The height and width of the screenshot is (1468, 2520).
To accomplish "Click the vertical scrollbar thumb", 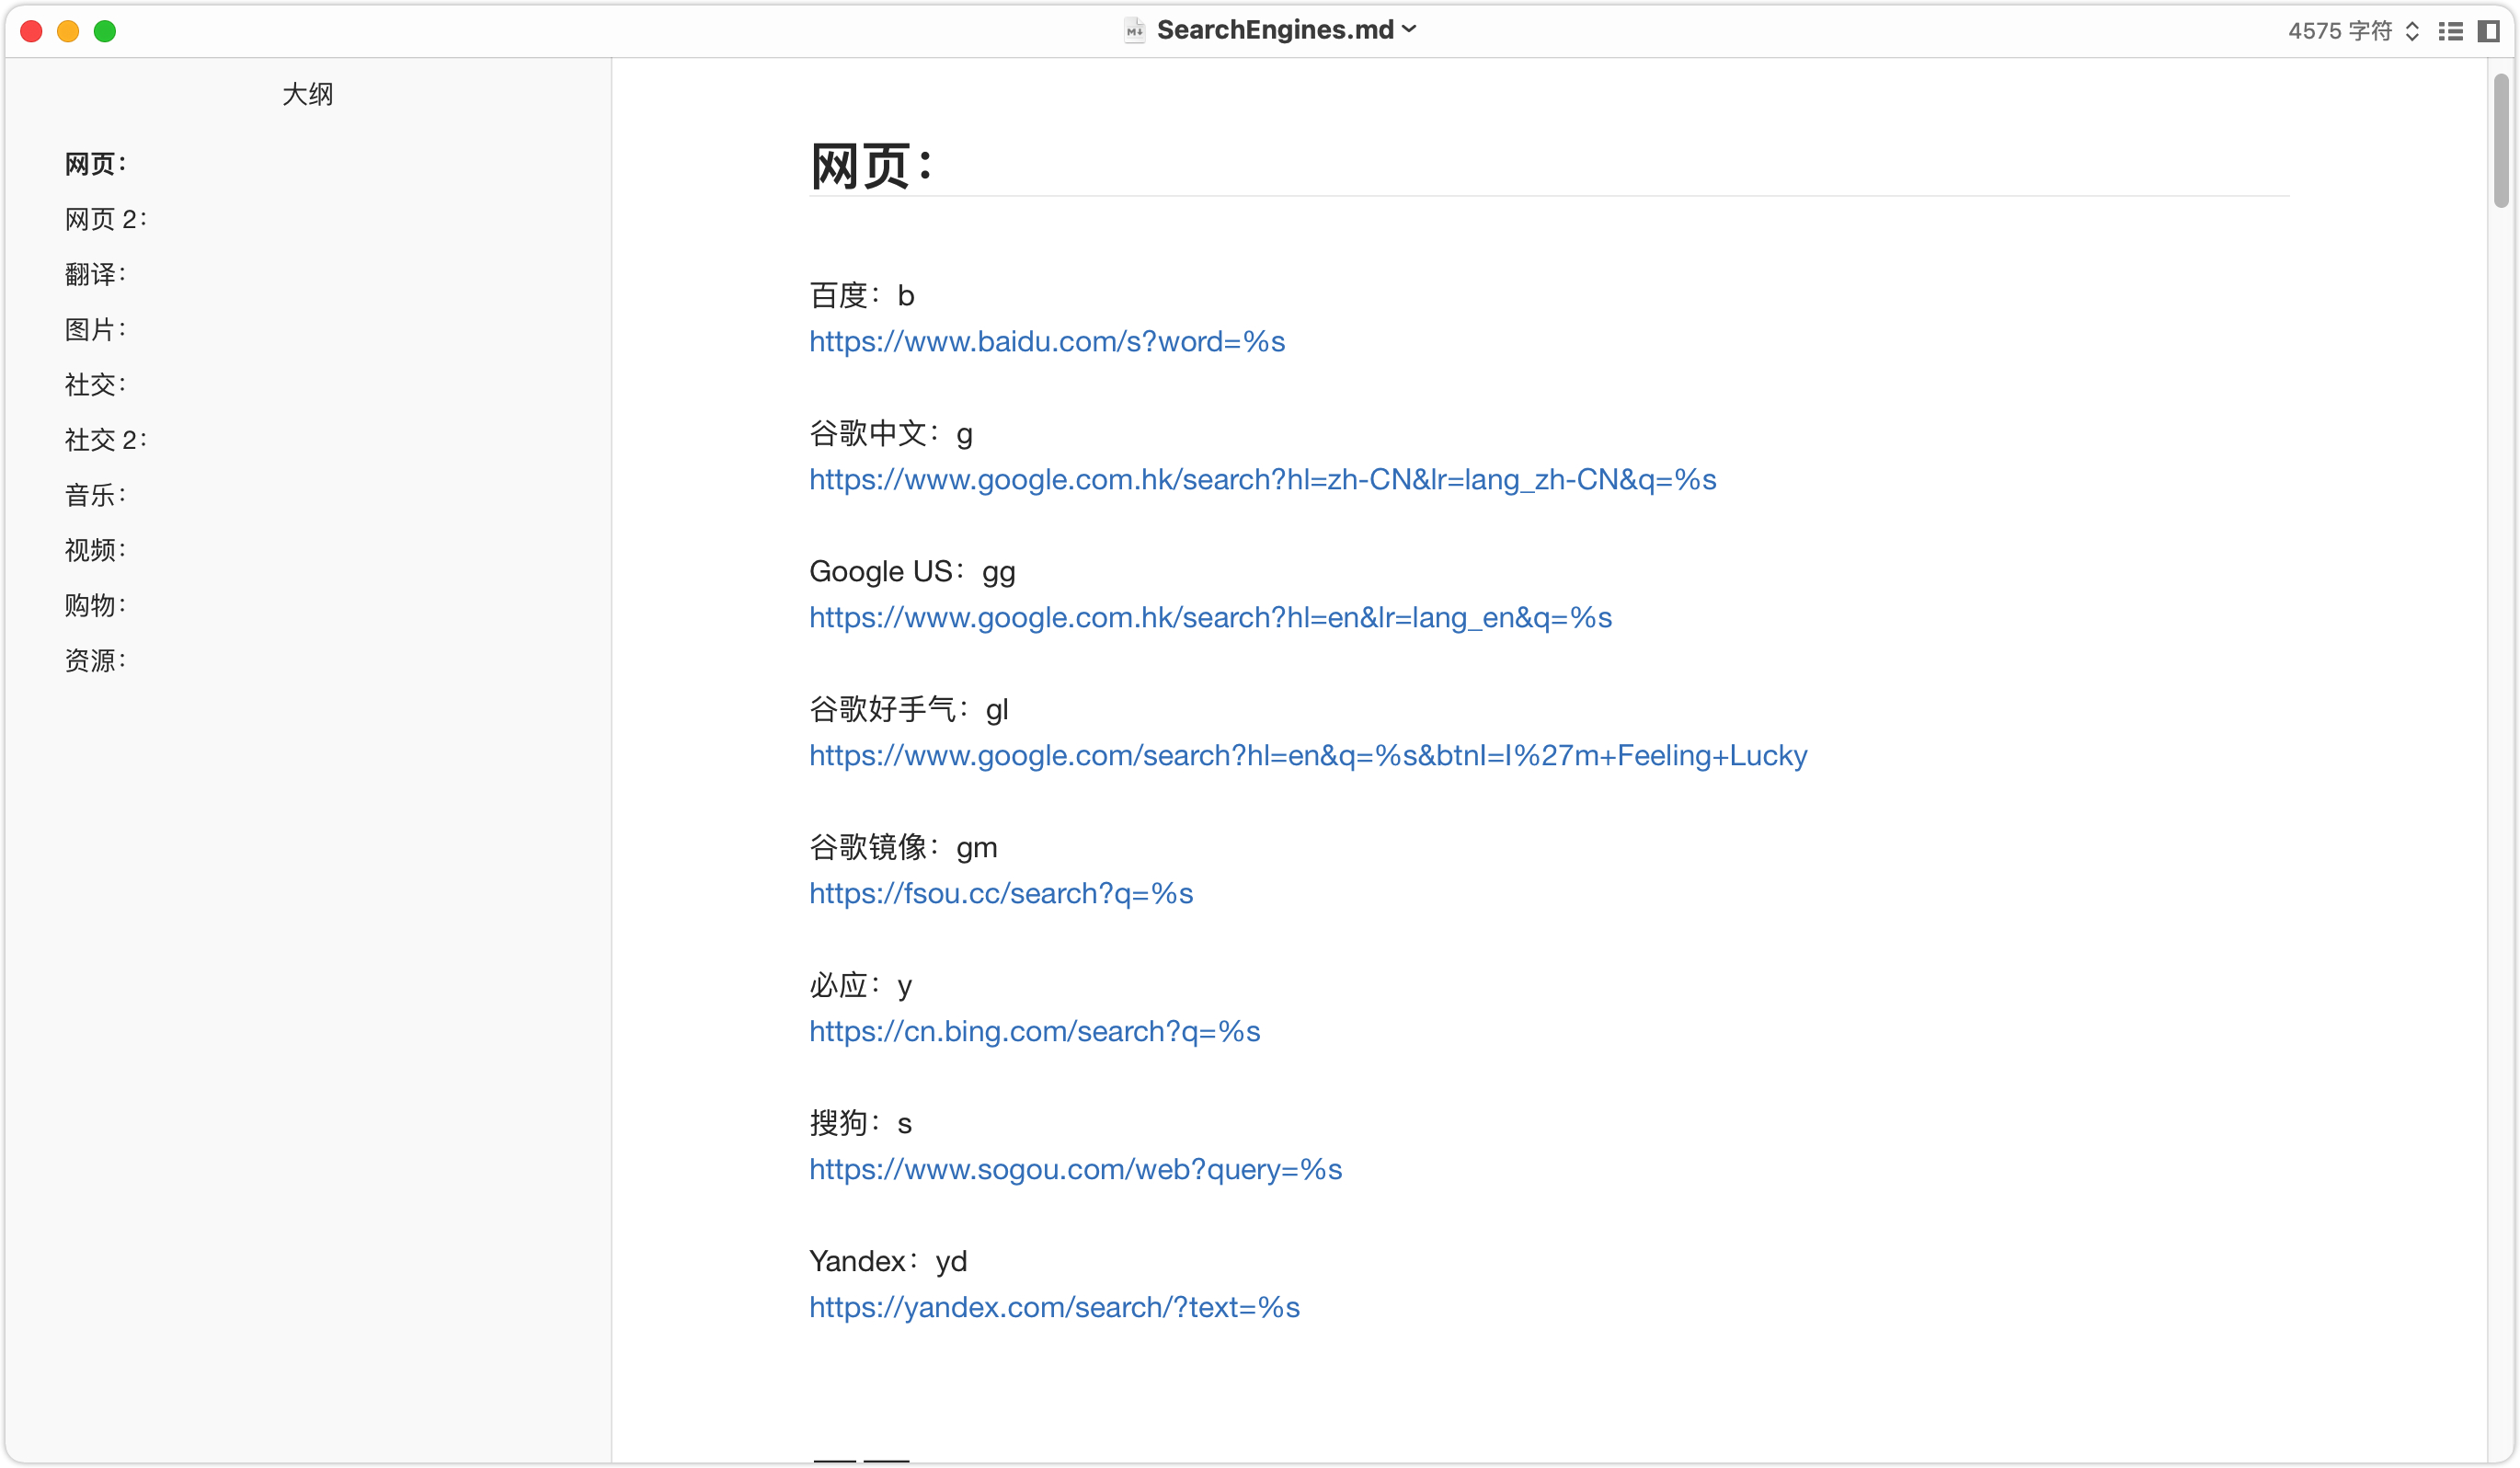I will [x=2500, y=140].
